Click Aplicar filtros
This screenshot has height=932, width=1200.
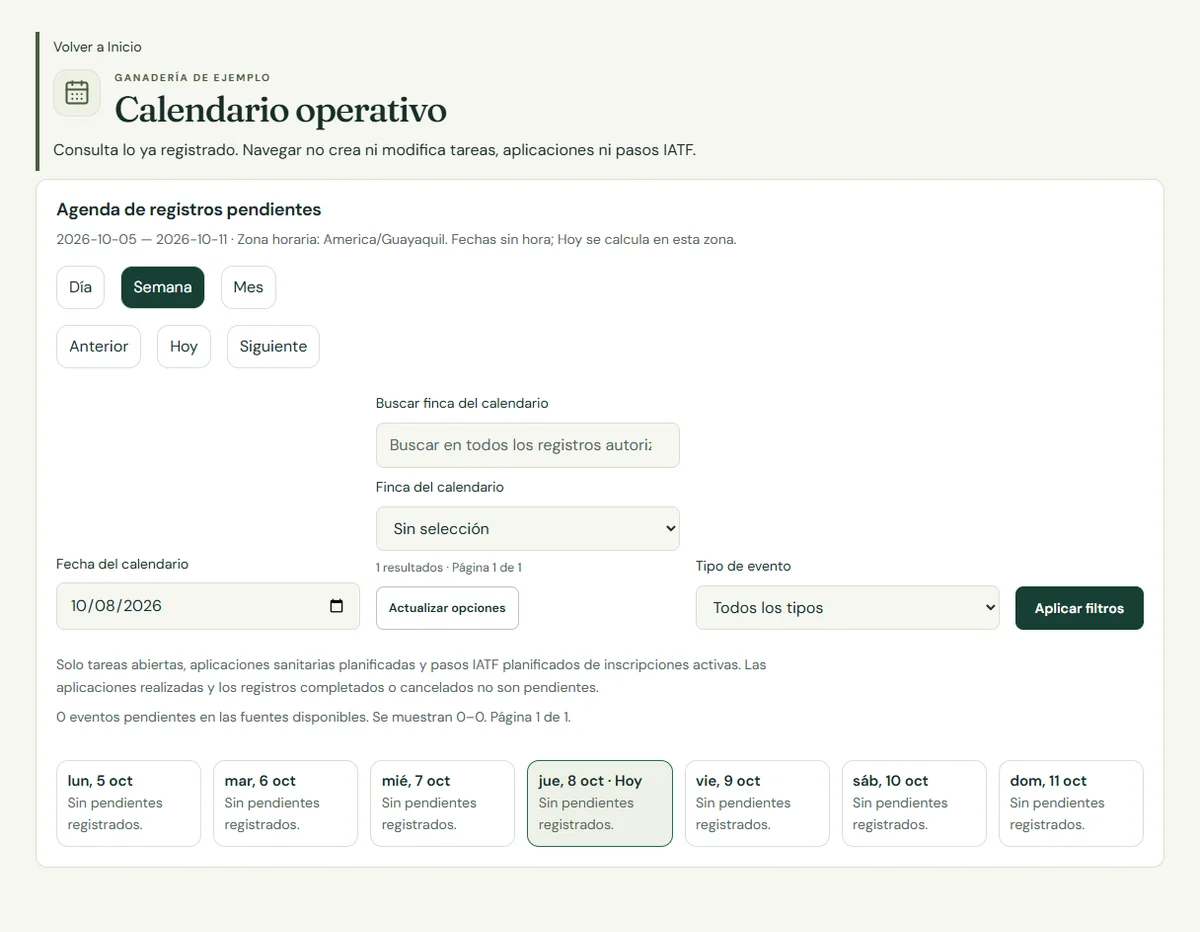pyautogui.click(x=1079, y=608)
